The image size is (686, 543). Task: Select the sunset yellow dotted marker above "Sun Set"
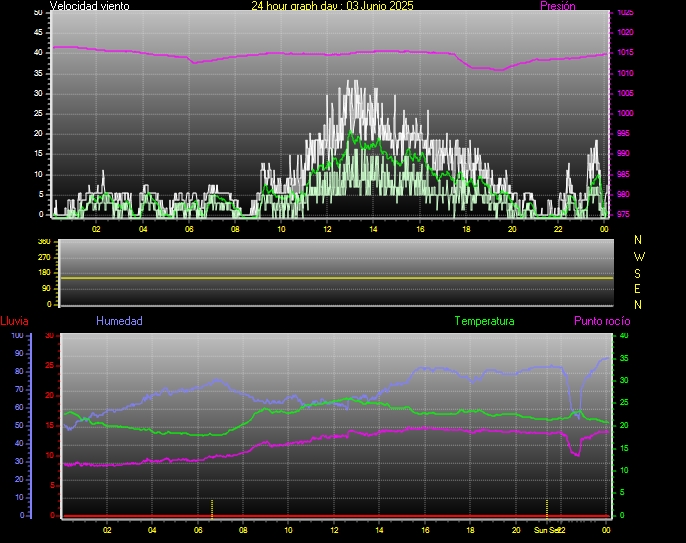click(547, 509)
